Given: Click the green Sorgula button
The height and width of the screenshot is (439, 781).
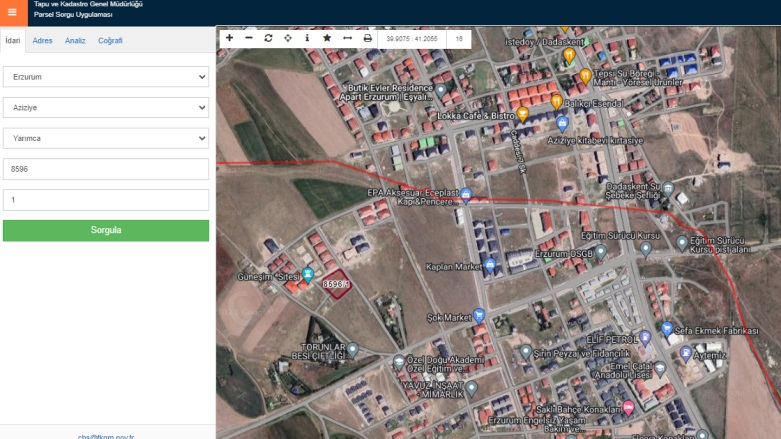Looking at the screenshot, I should click(106, 230).
